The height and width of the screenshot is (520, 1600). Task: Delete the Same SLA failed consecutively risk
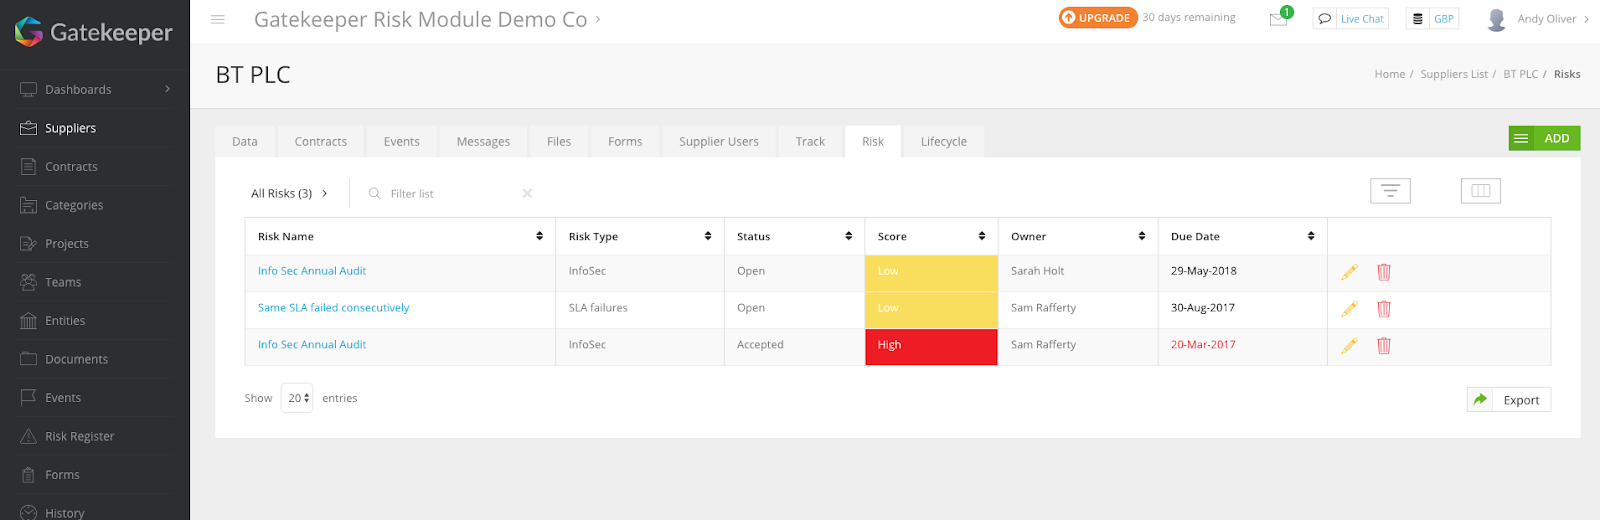pyautogui.click(x=1384, y=309)
